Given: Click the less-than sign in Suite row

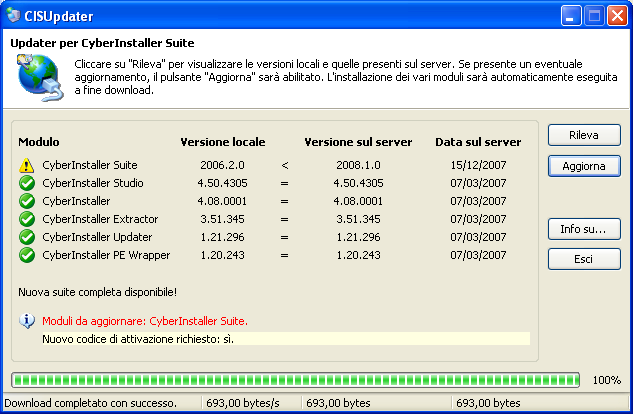Looking at the screenshot, I should coord(285,165).
